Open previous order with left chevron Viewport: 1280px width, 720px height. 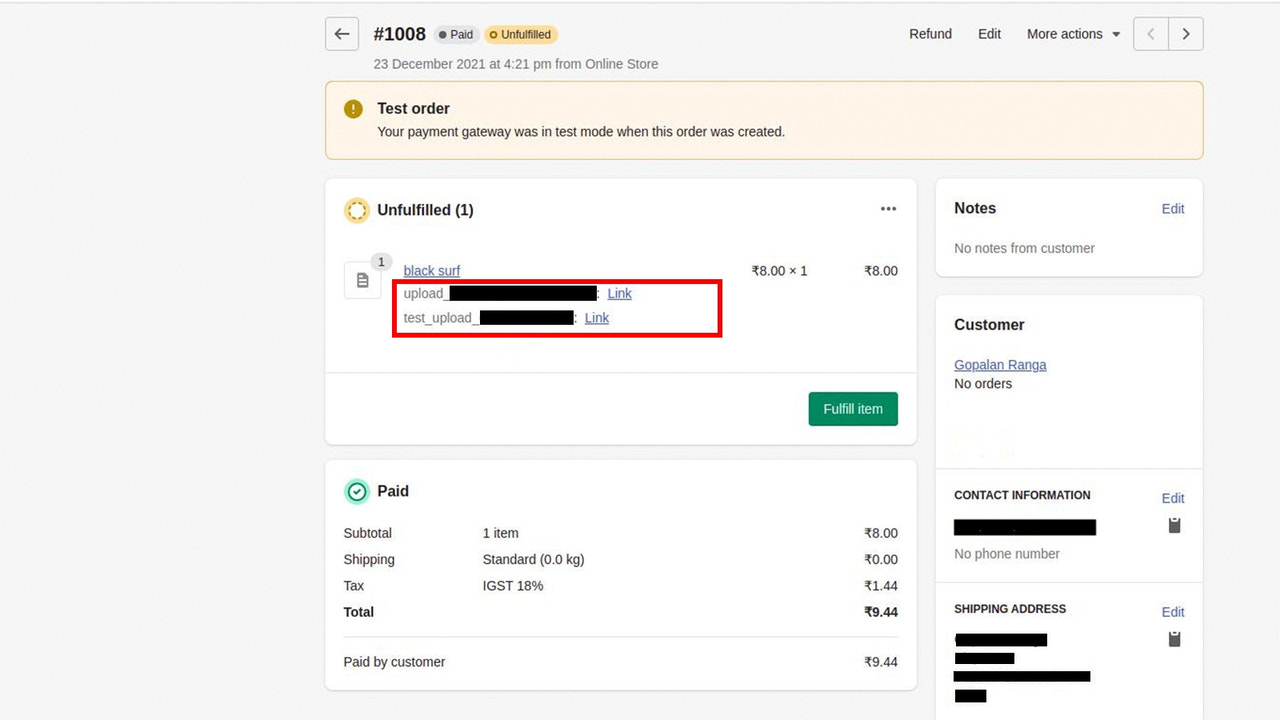(1151, 34)
